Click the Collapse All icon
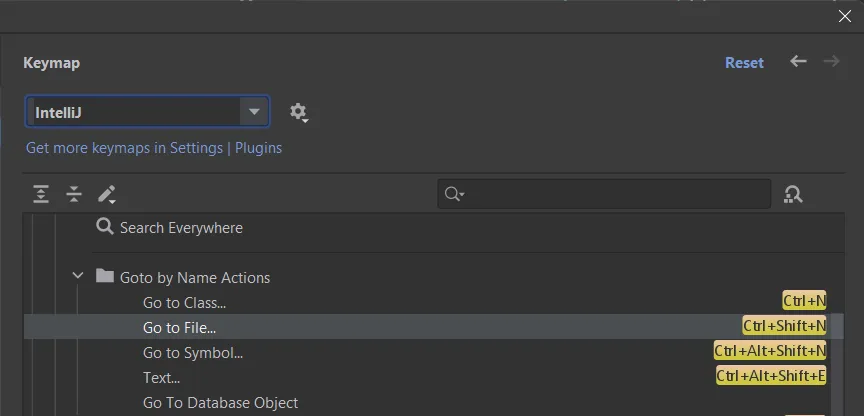 pos(74,194)
